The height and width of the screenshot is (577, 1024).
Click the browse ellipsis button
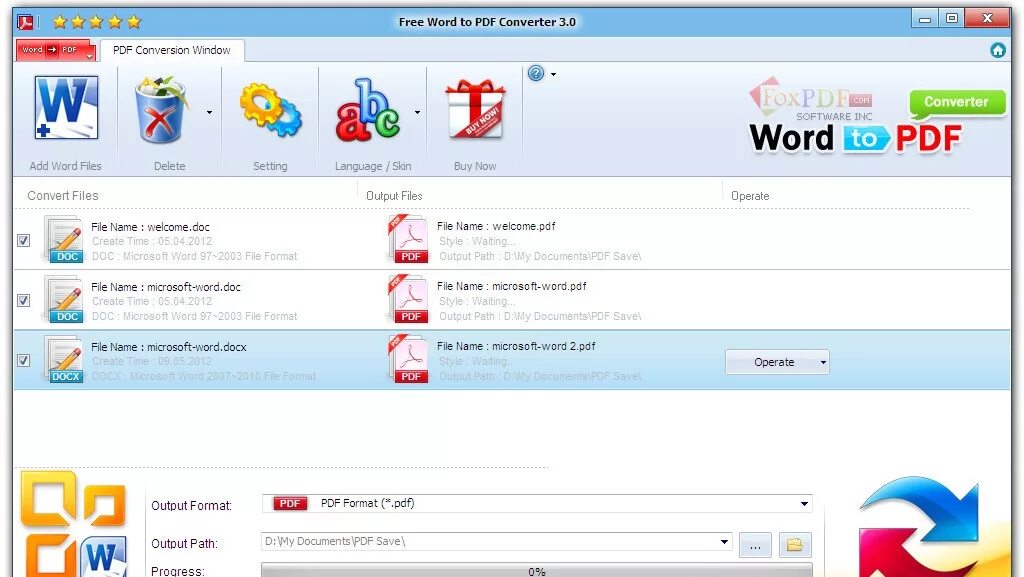755,544
